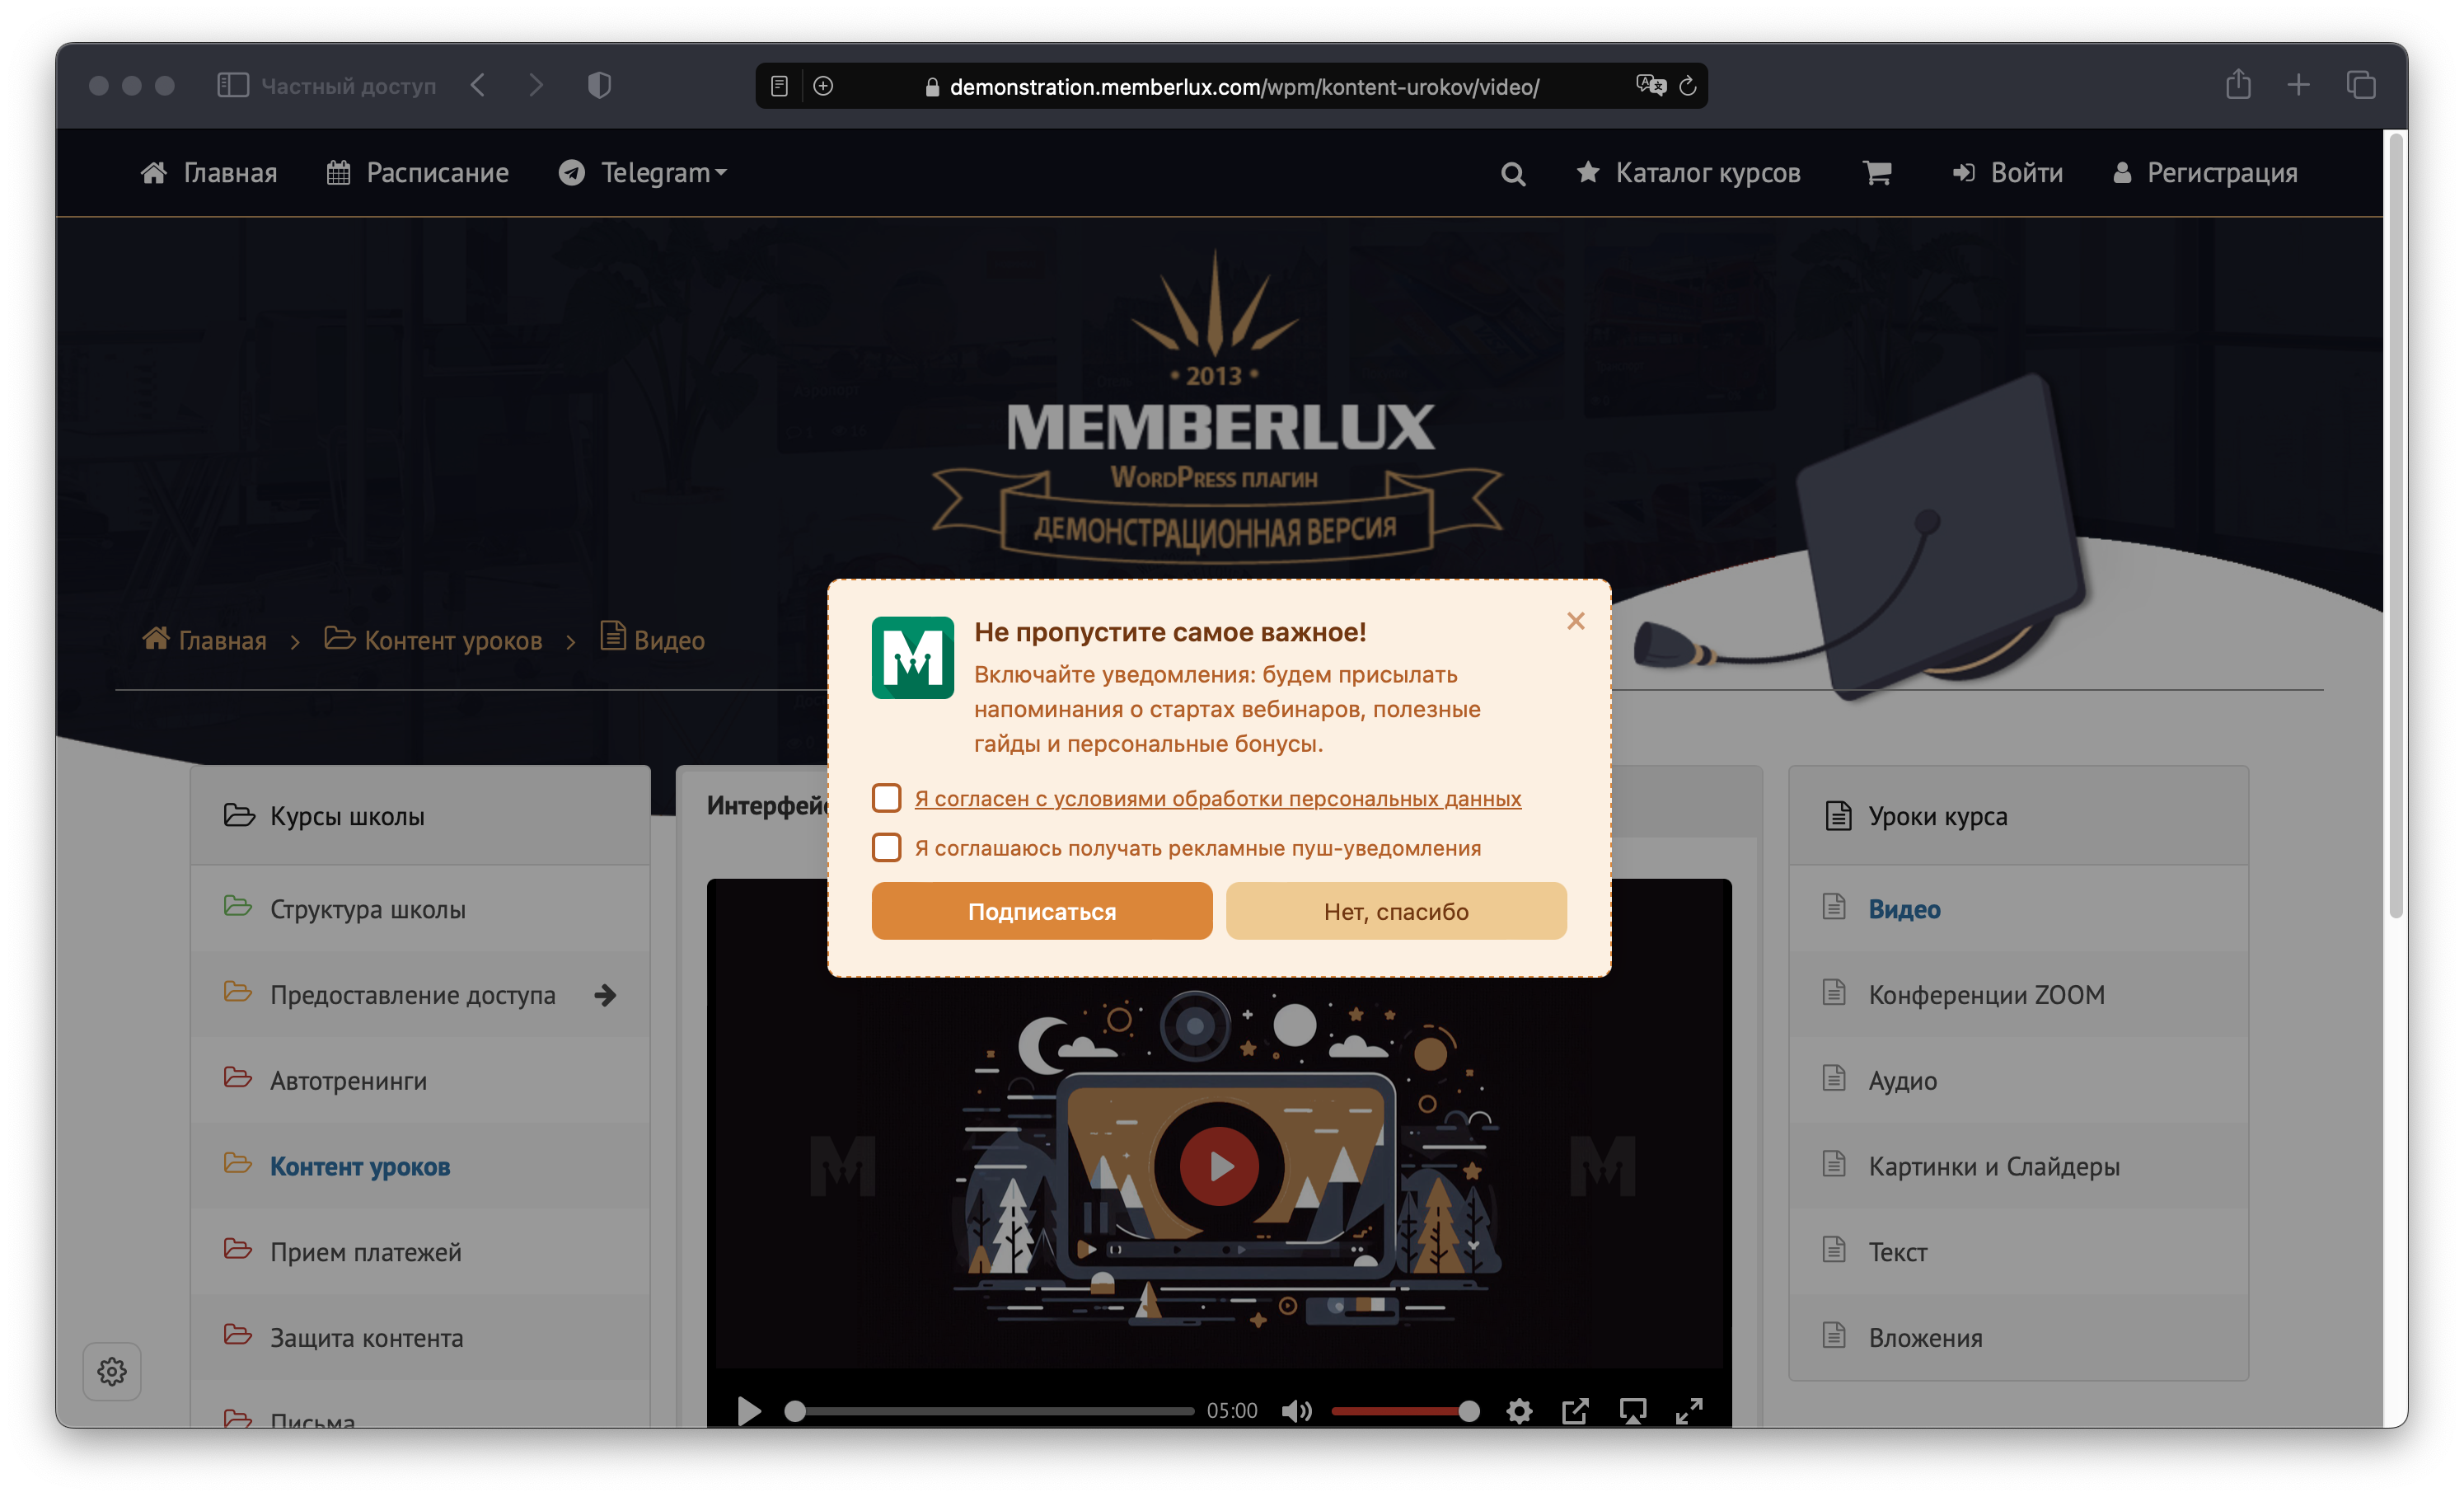
Task: Click the Подписаться button
Action: (1042, 911)
